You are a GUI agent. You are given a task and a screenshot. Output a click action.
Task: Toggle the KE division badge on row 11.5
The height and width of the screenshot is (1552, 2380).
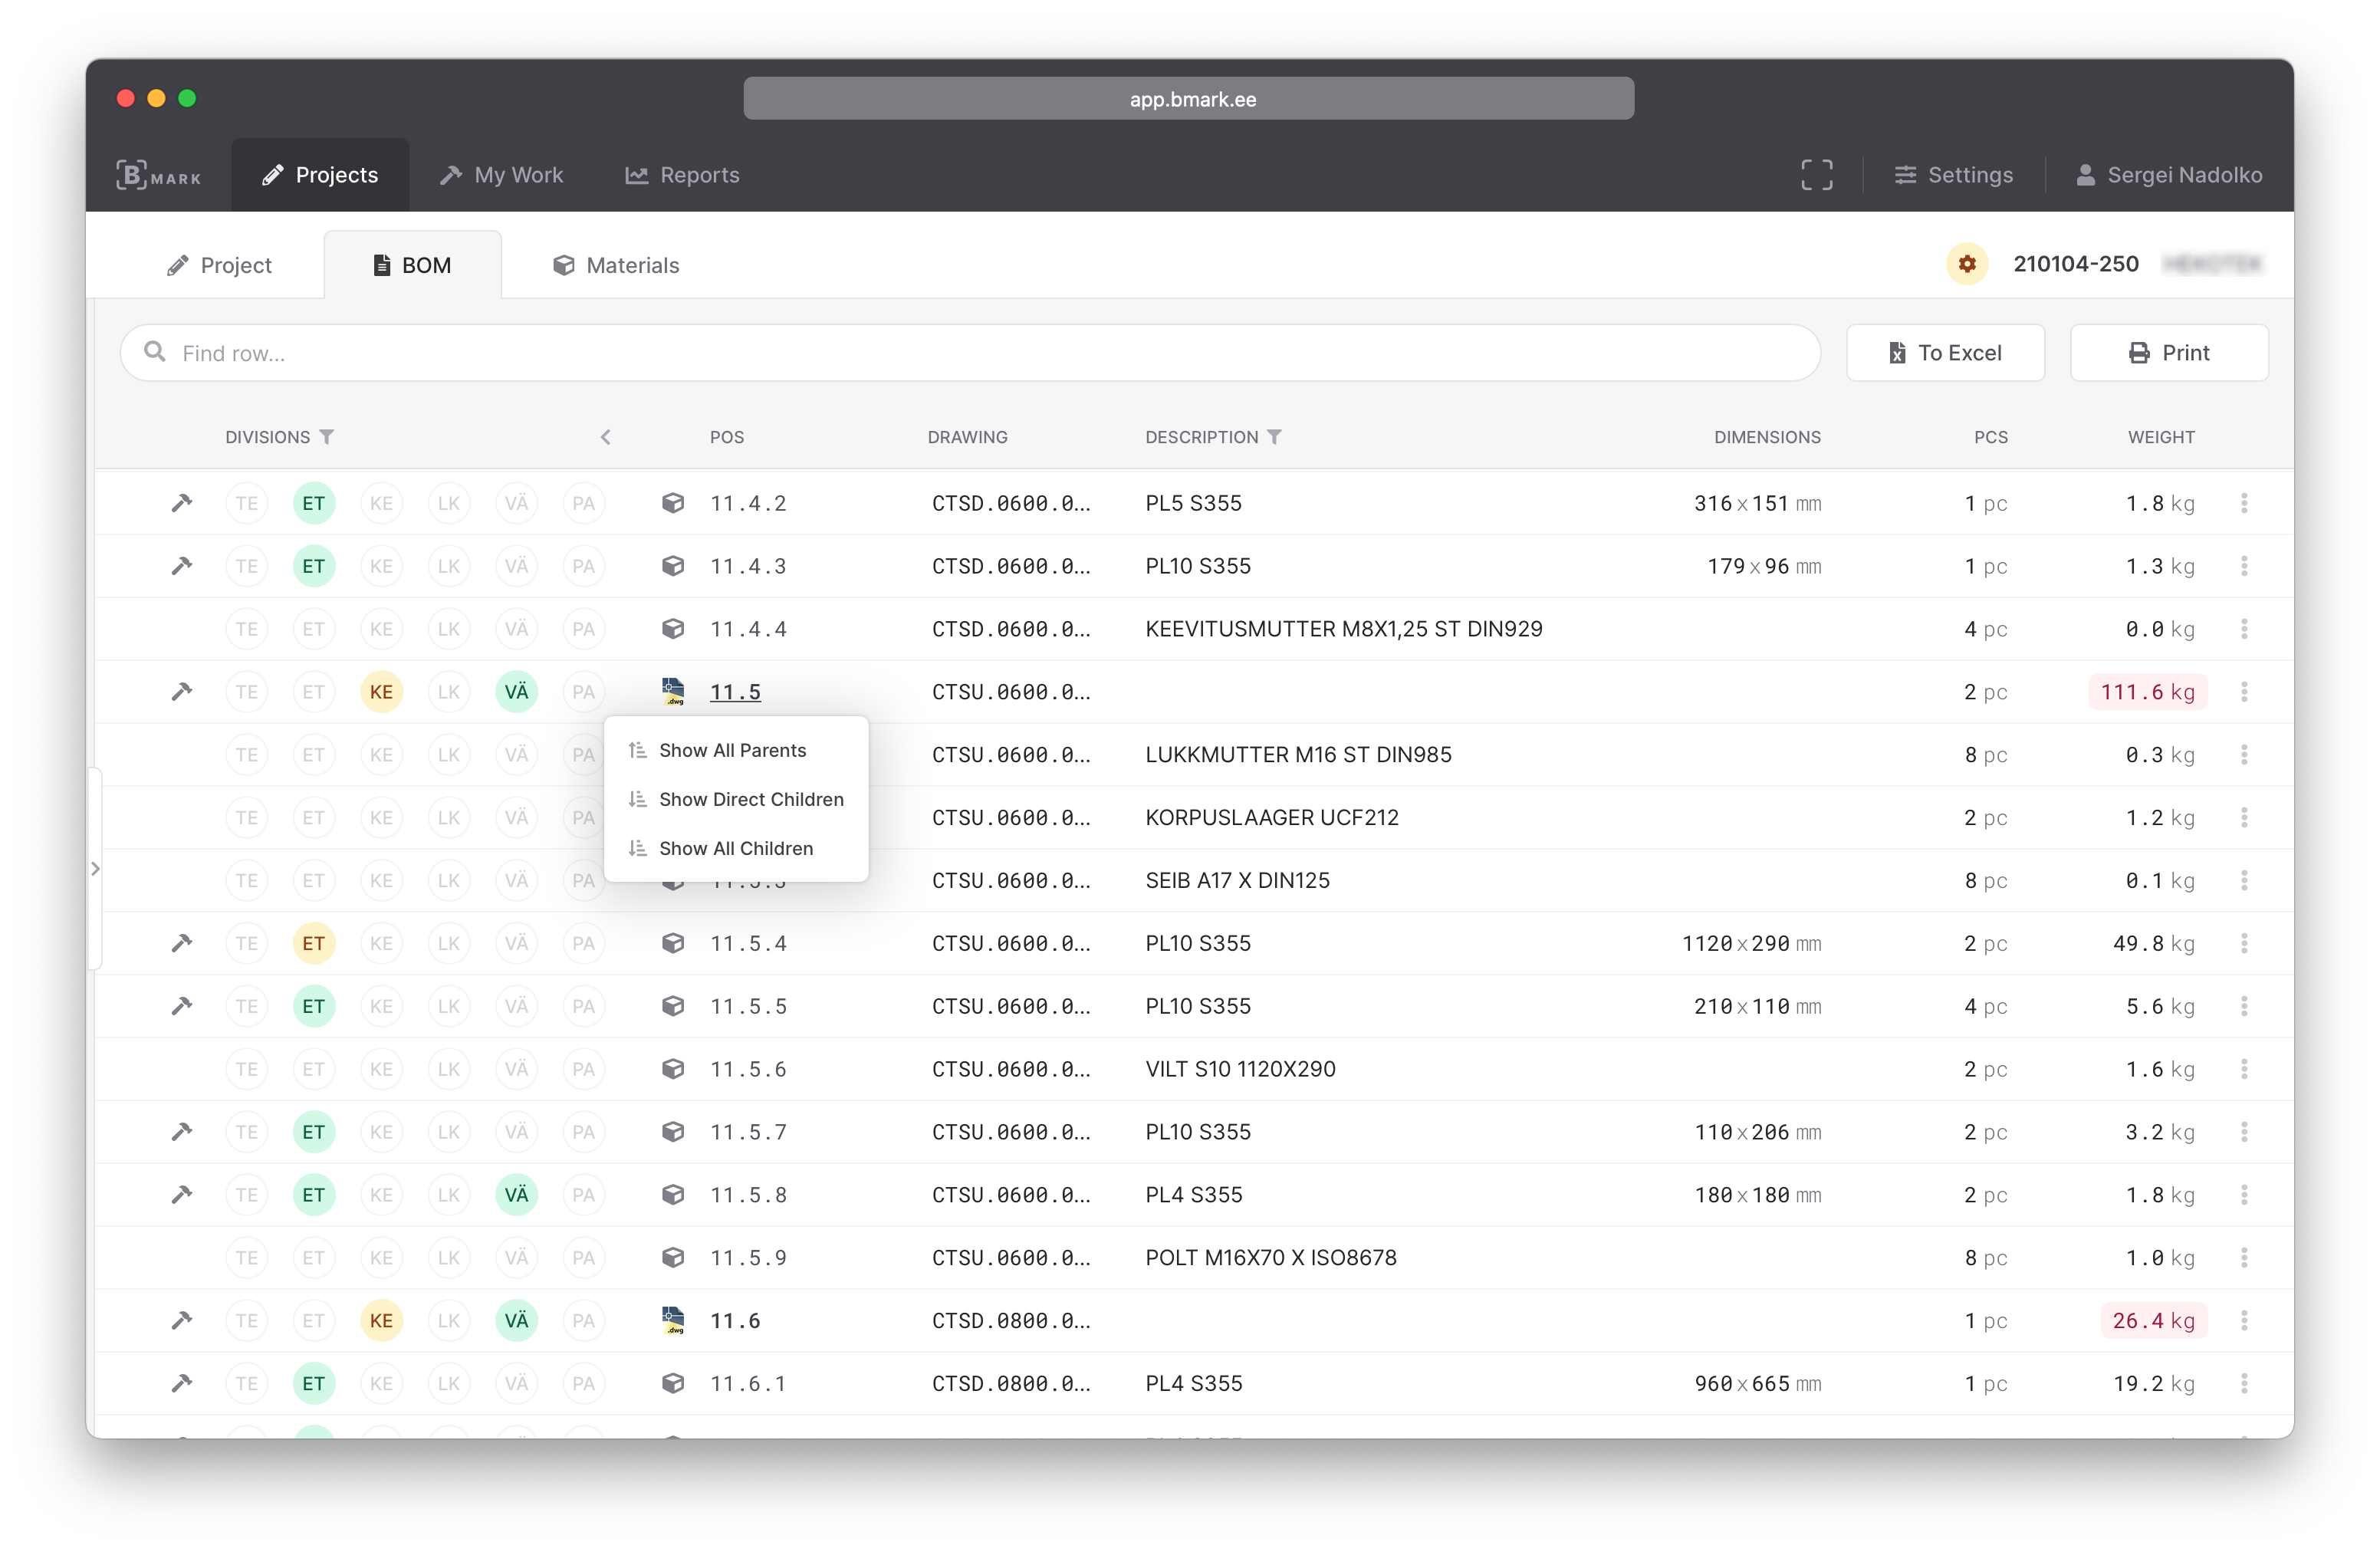pyautogui.click(x=381, y=691)
